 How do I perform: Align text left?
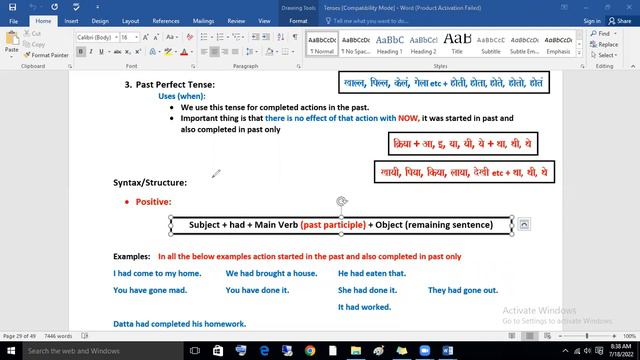tap(204, 52)
